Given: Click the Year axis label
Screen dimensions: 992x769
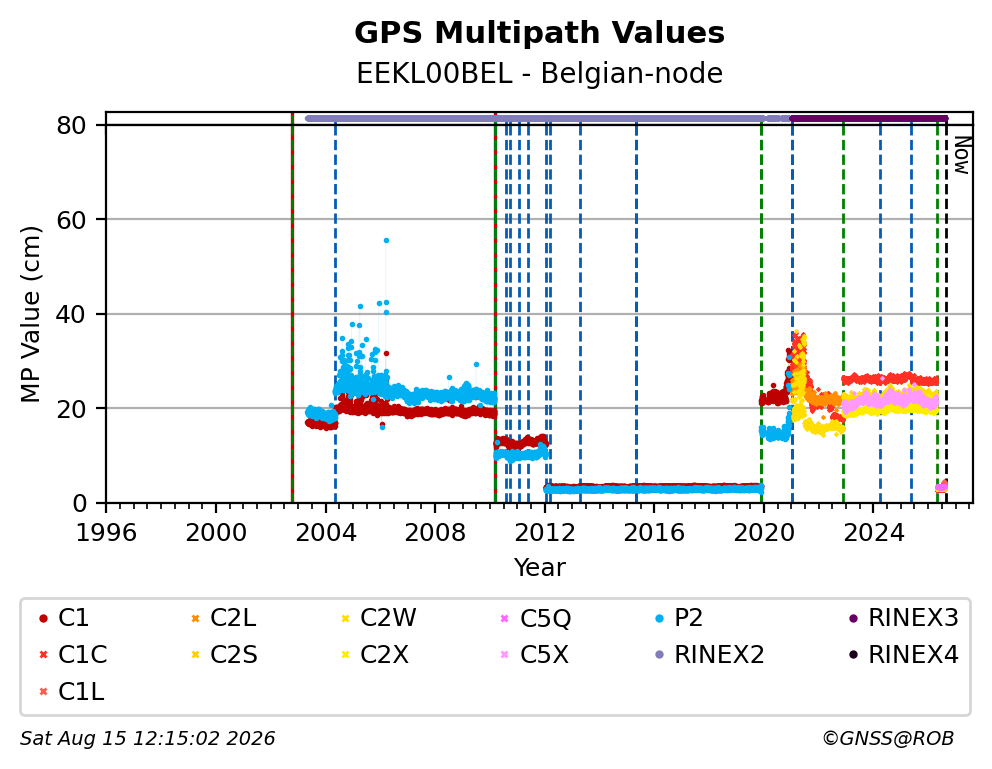Looking at the screenshot, I should point(539,567).
